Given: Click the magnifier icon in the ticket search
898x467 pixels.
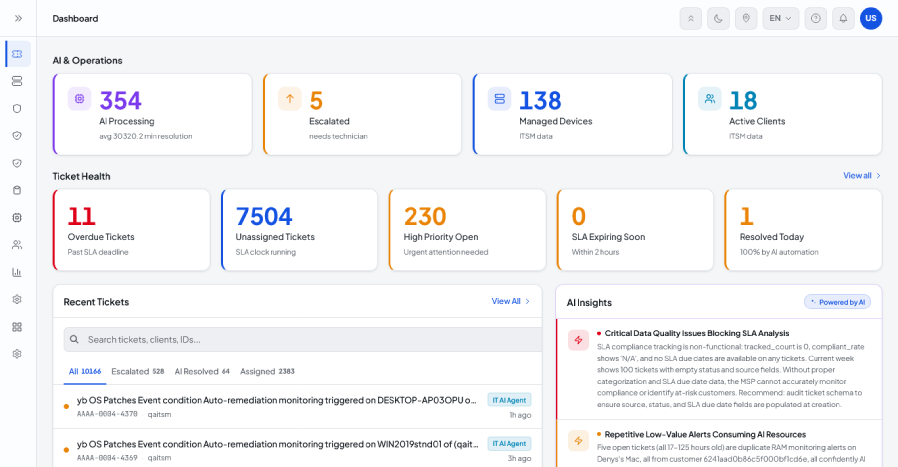Looking at the screenshot, I should coord(74,340).
